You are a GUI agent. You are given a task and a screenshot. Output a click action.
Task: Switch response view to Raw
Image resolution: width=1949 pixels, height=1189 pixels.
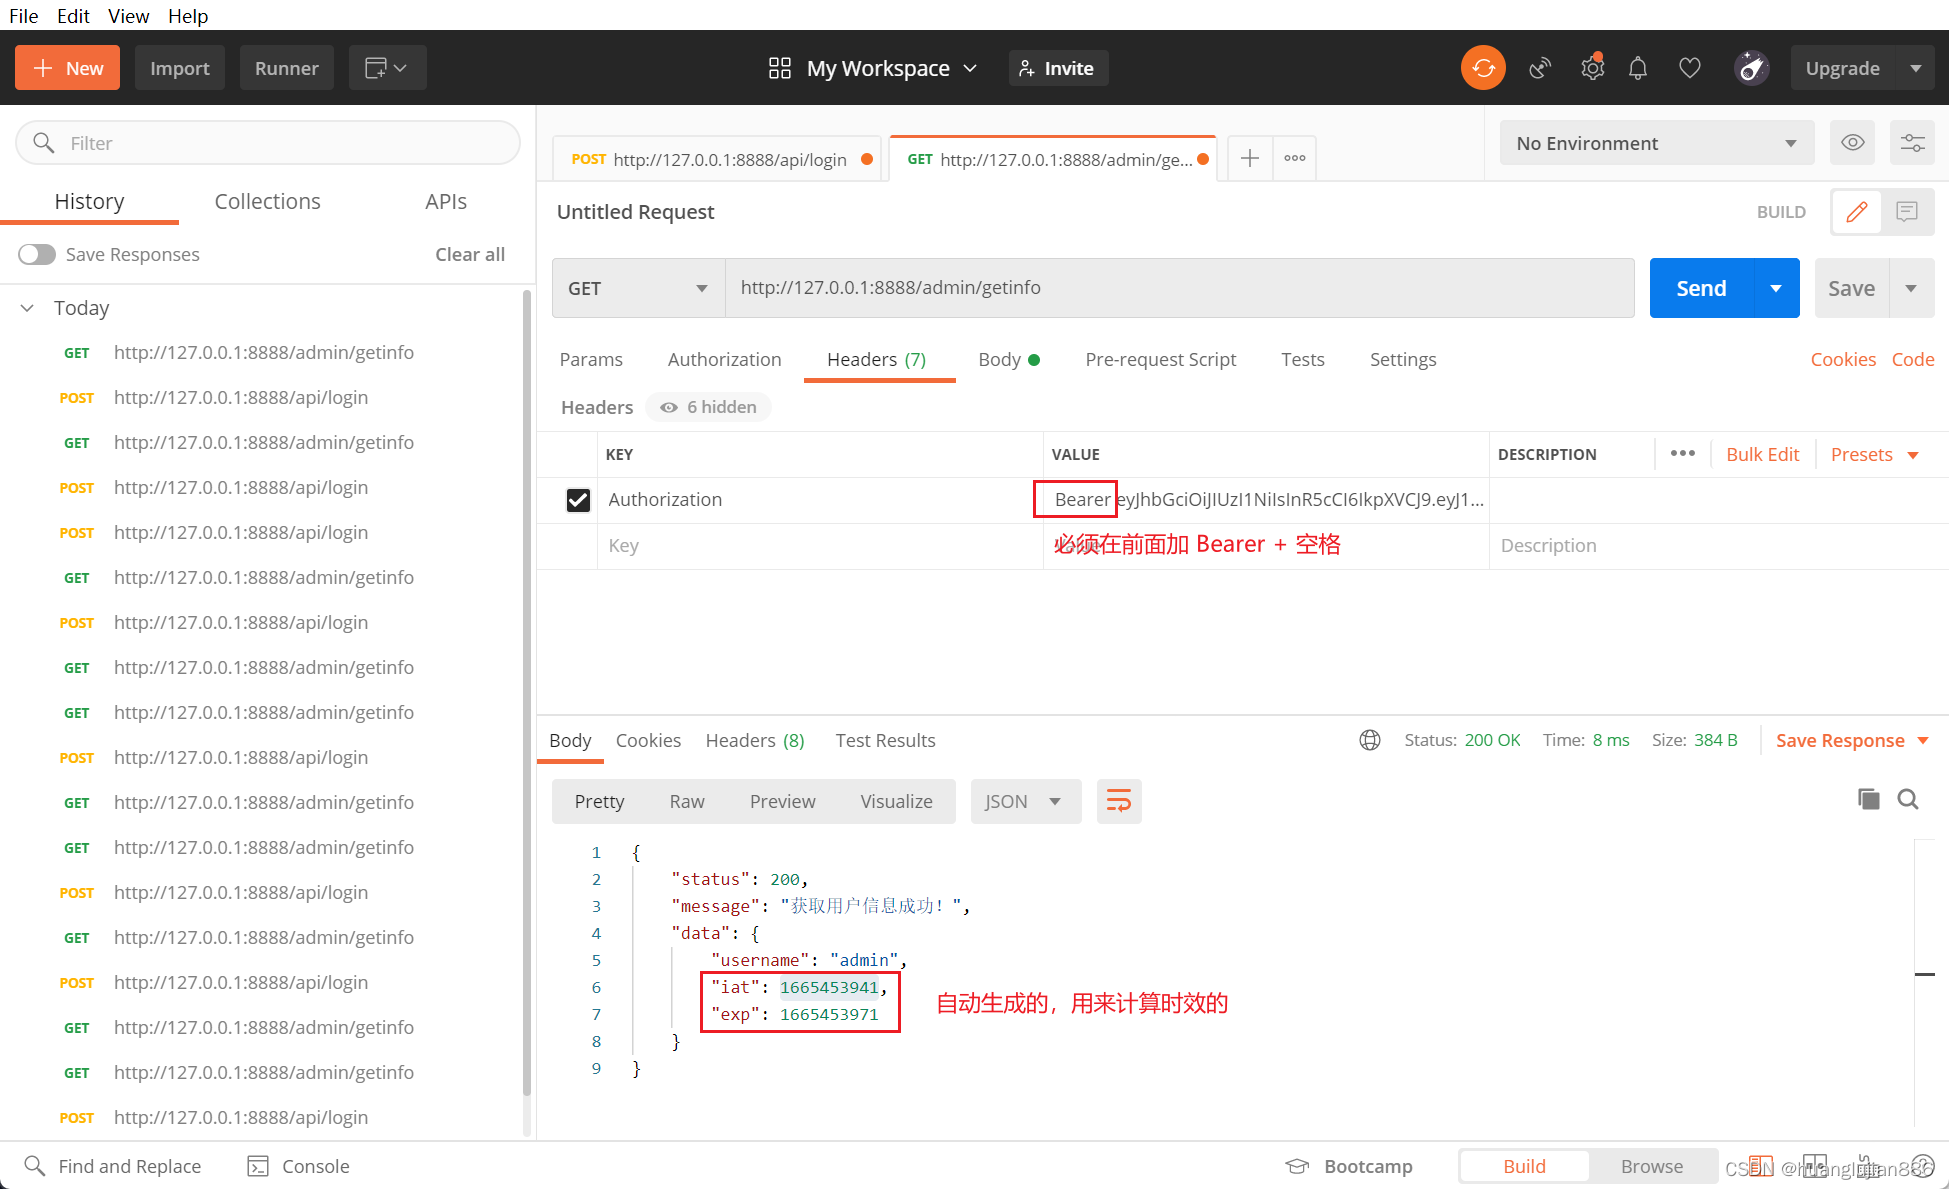pos(687,801)
